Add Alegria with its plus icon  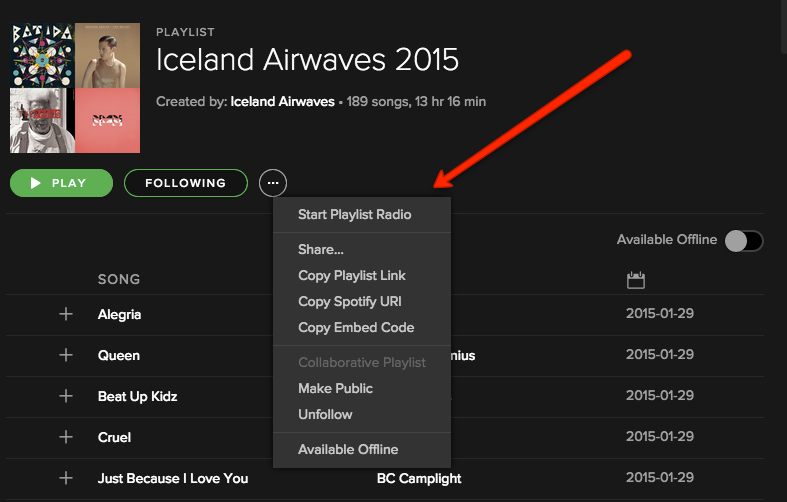pyautogui.click(x=66, y=314)
